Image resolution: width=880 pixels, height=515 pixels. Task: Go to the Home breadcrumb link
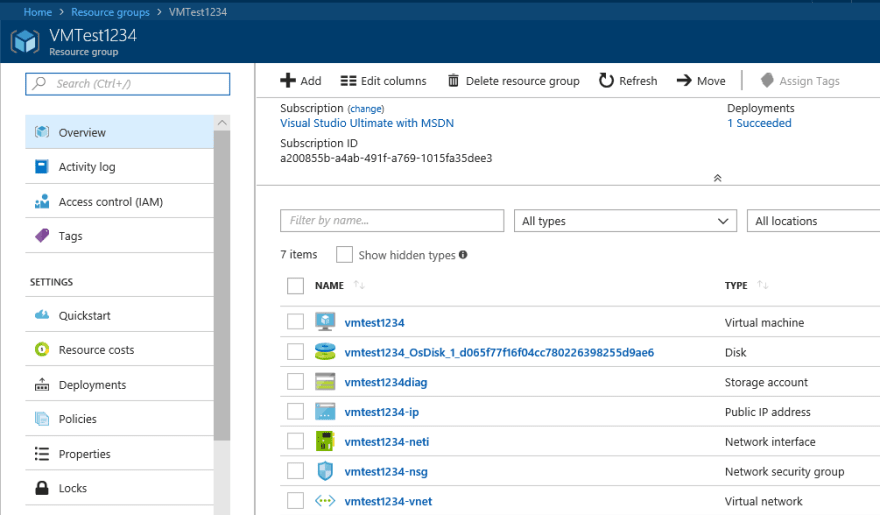click(x=38, y=12)
